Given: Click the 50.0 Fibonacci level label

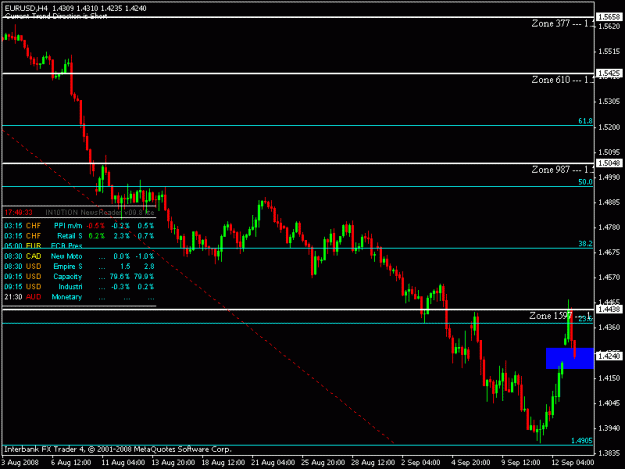Looking at the screenshot, I should [585, 182].
